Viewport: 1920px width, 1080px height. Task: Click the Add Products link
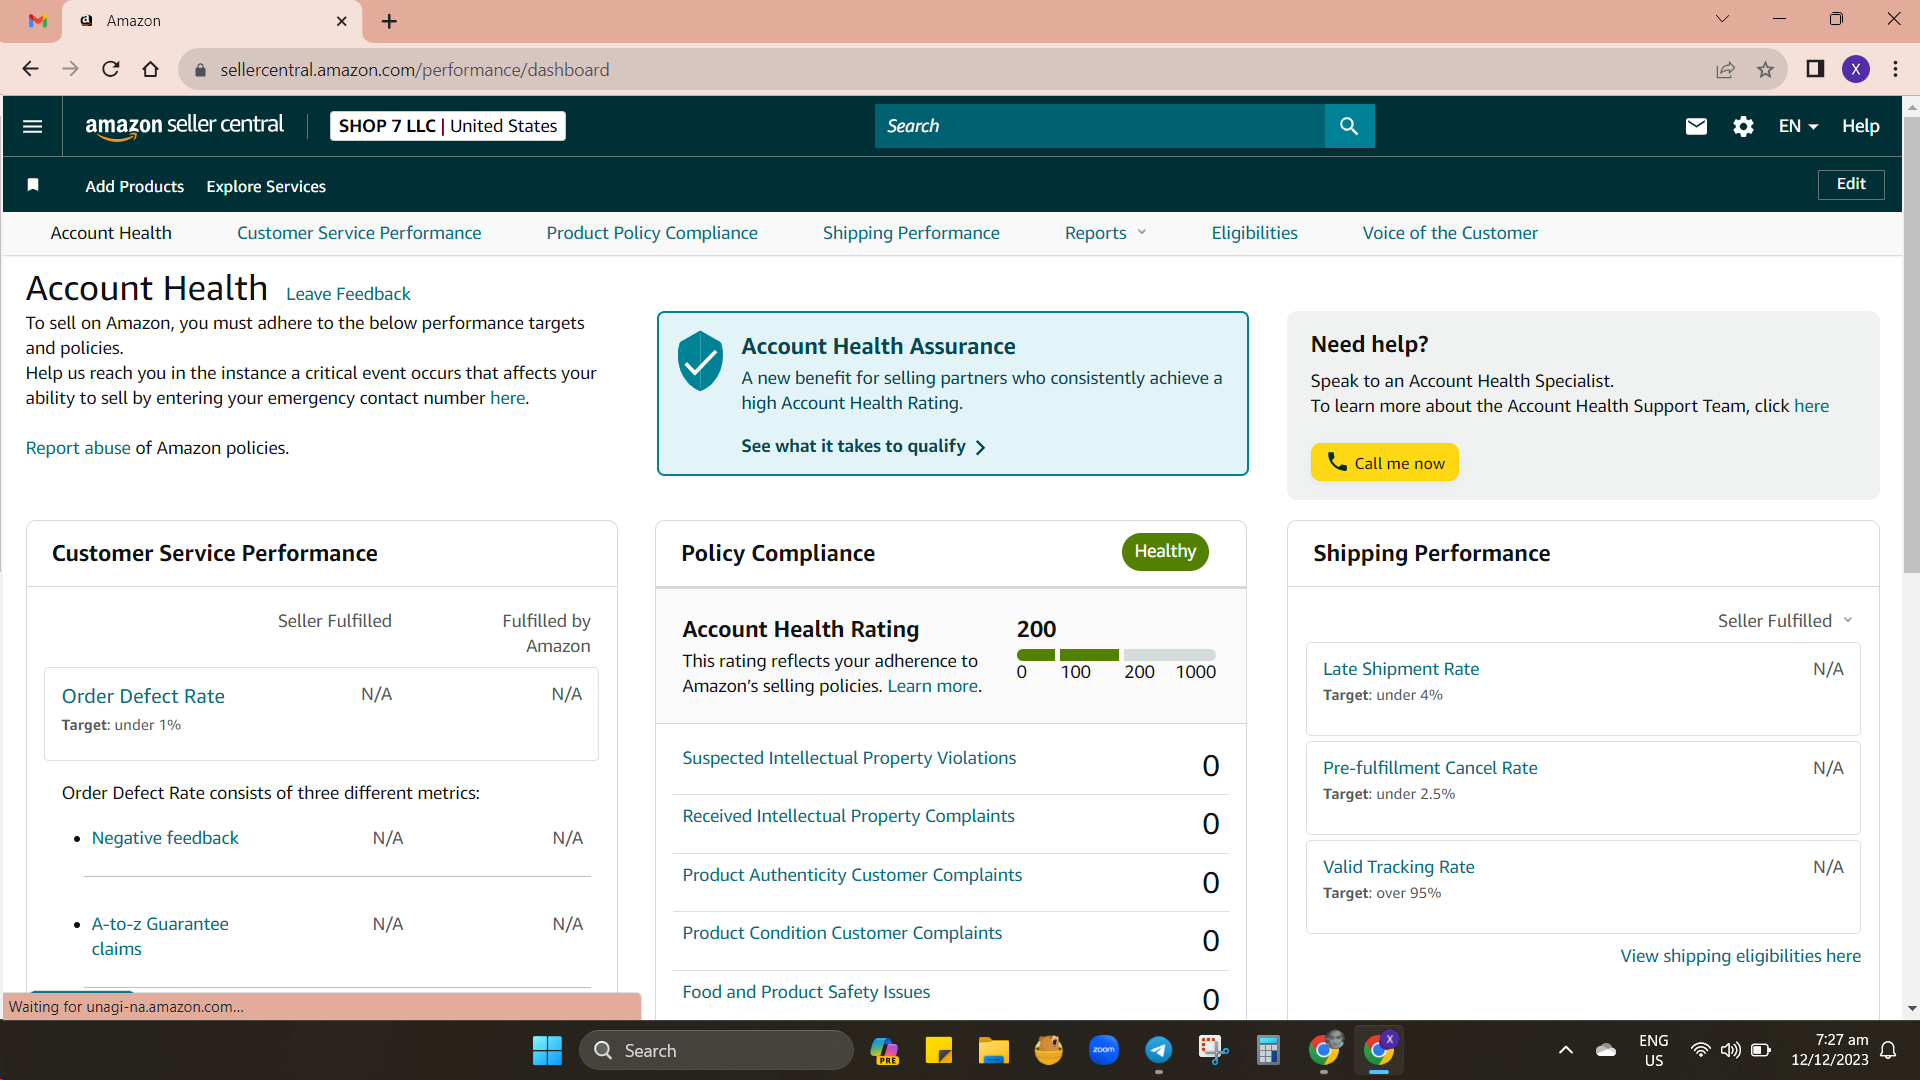point(135,186)
